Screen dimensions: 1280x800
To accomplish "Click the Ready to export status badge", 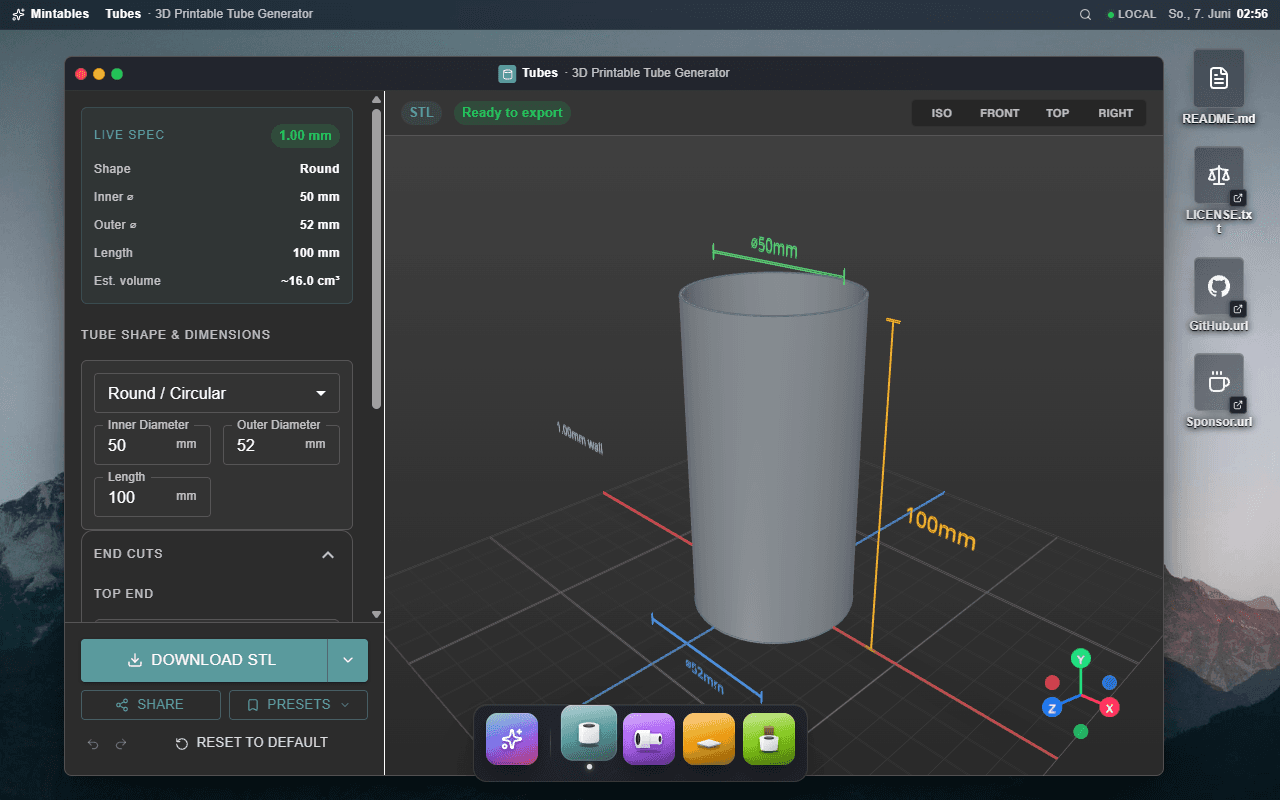I will 512,113.
